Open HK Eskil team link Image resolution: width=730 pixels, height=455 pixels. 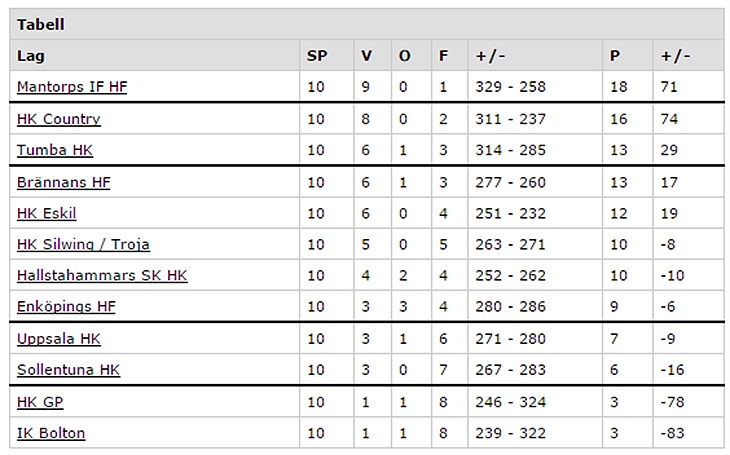(x=47, y=213)
